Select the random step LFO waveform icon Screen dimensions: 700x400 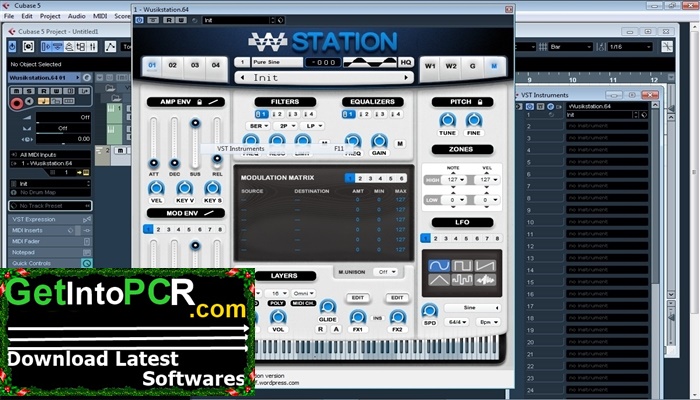pyautogui.click(x=462, y=280)
